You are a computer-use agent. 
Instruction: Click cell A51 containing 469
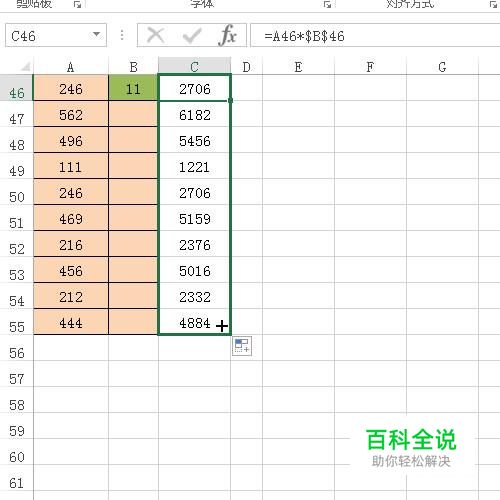pyautogui.click(x=71, y=218)
